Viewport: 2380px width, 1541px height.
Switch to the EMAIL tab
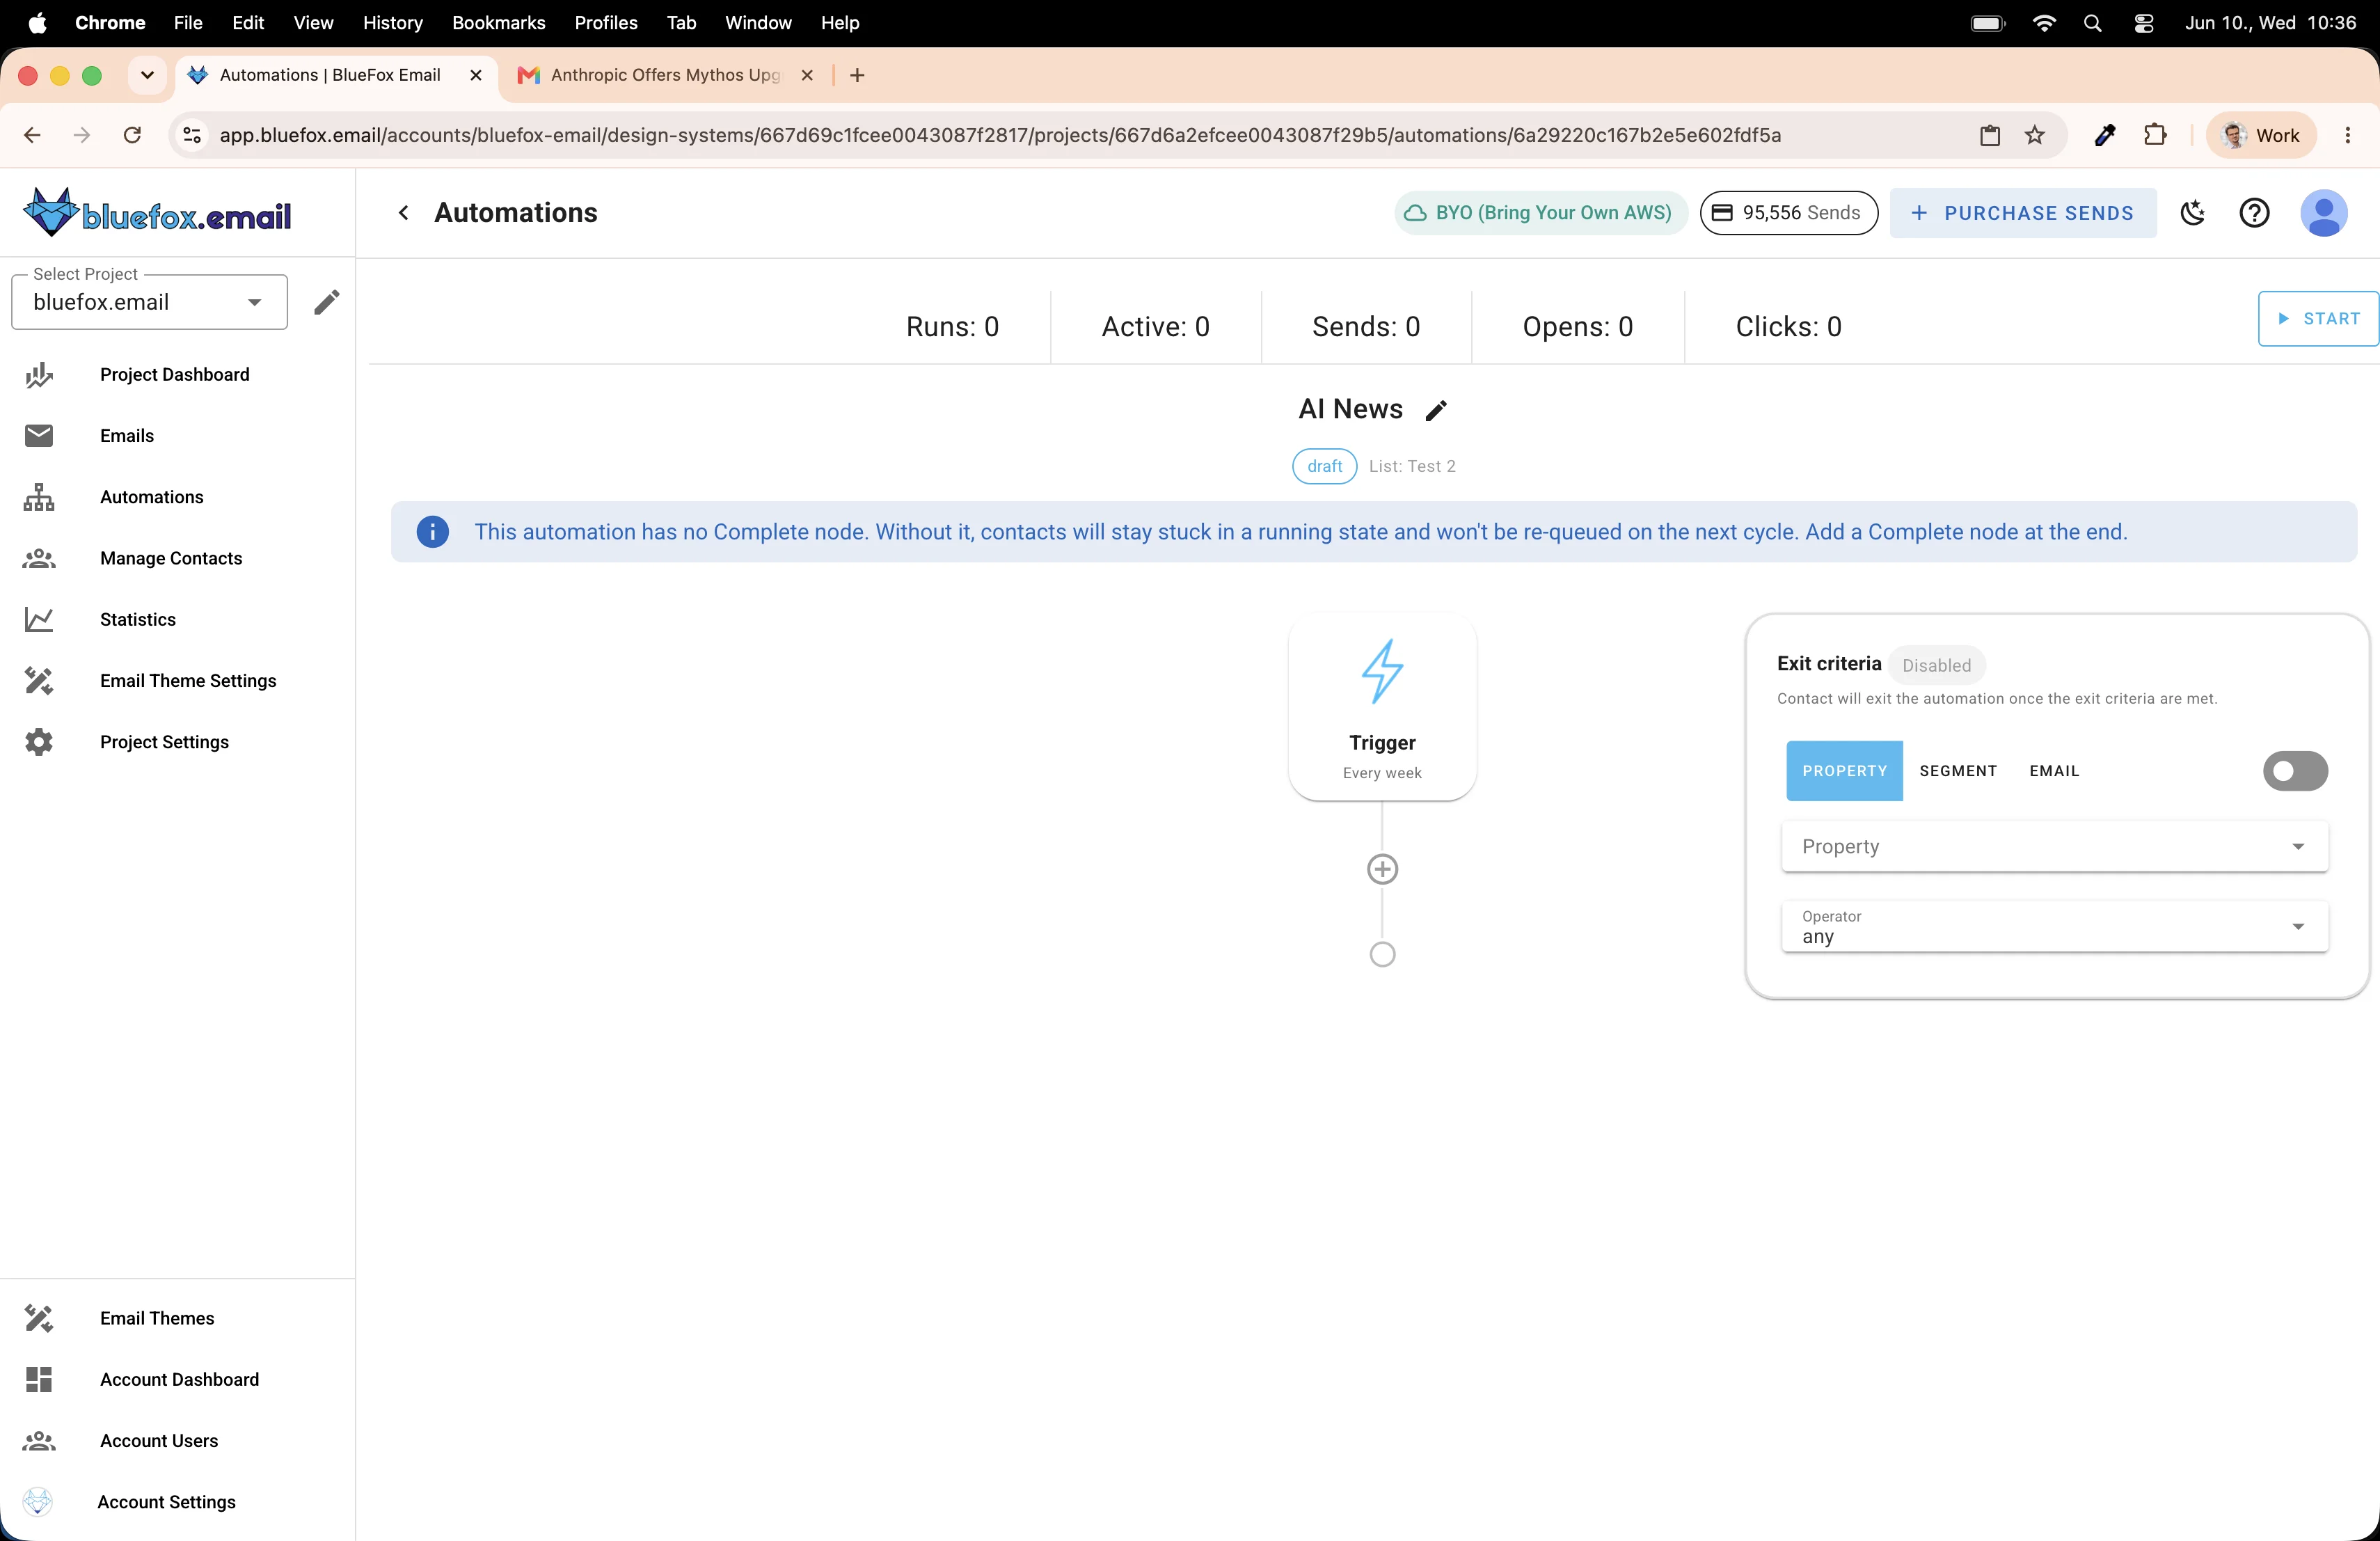[x=2054, y=771]
